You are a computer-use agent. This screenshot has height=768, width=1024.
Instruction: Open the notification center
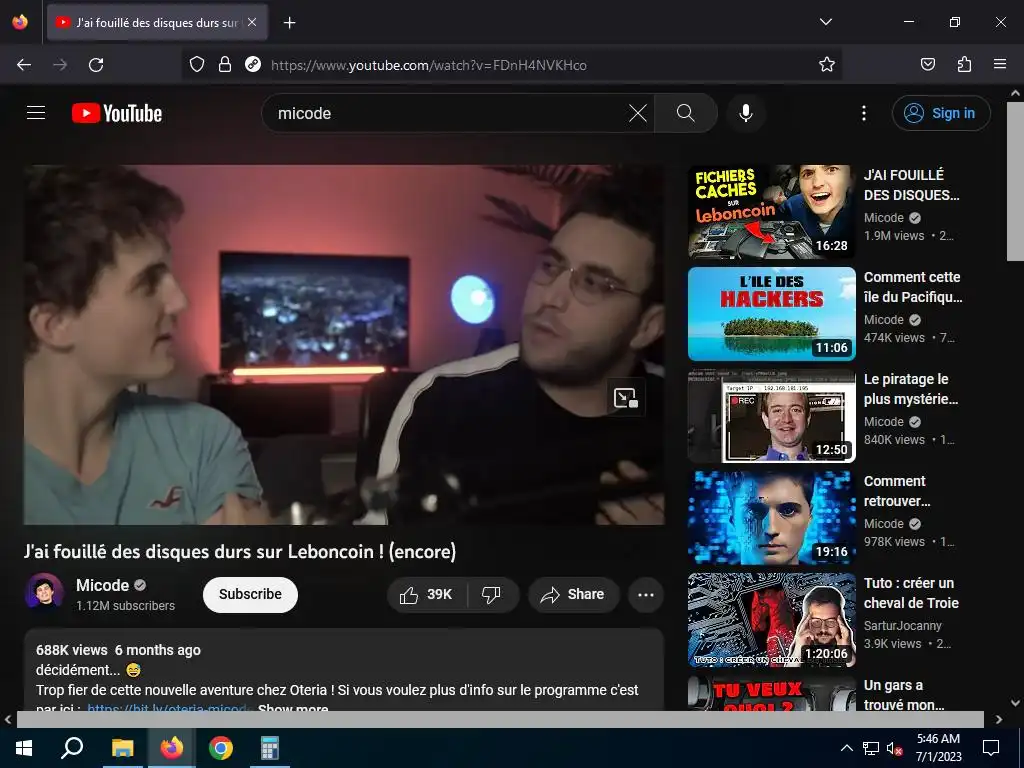991,748
